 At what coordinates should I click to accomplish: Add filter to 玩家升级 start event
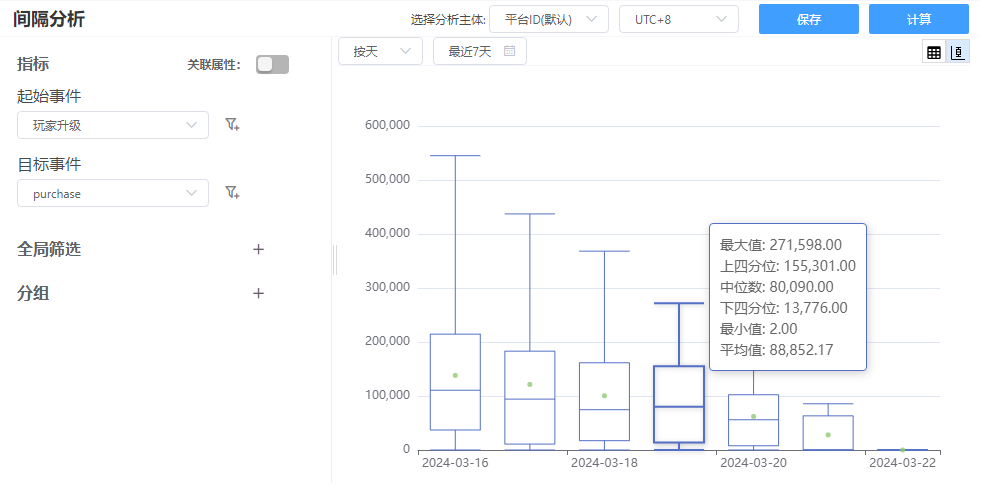click(x=232, y=125)
